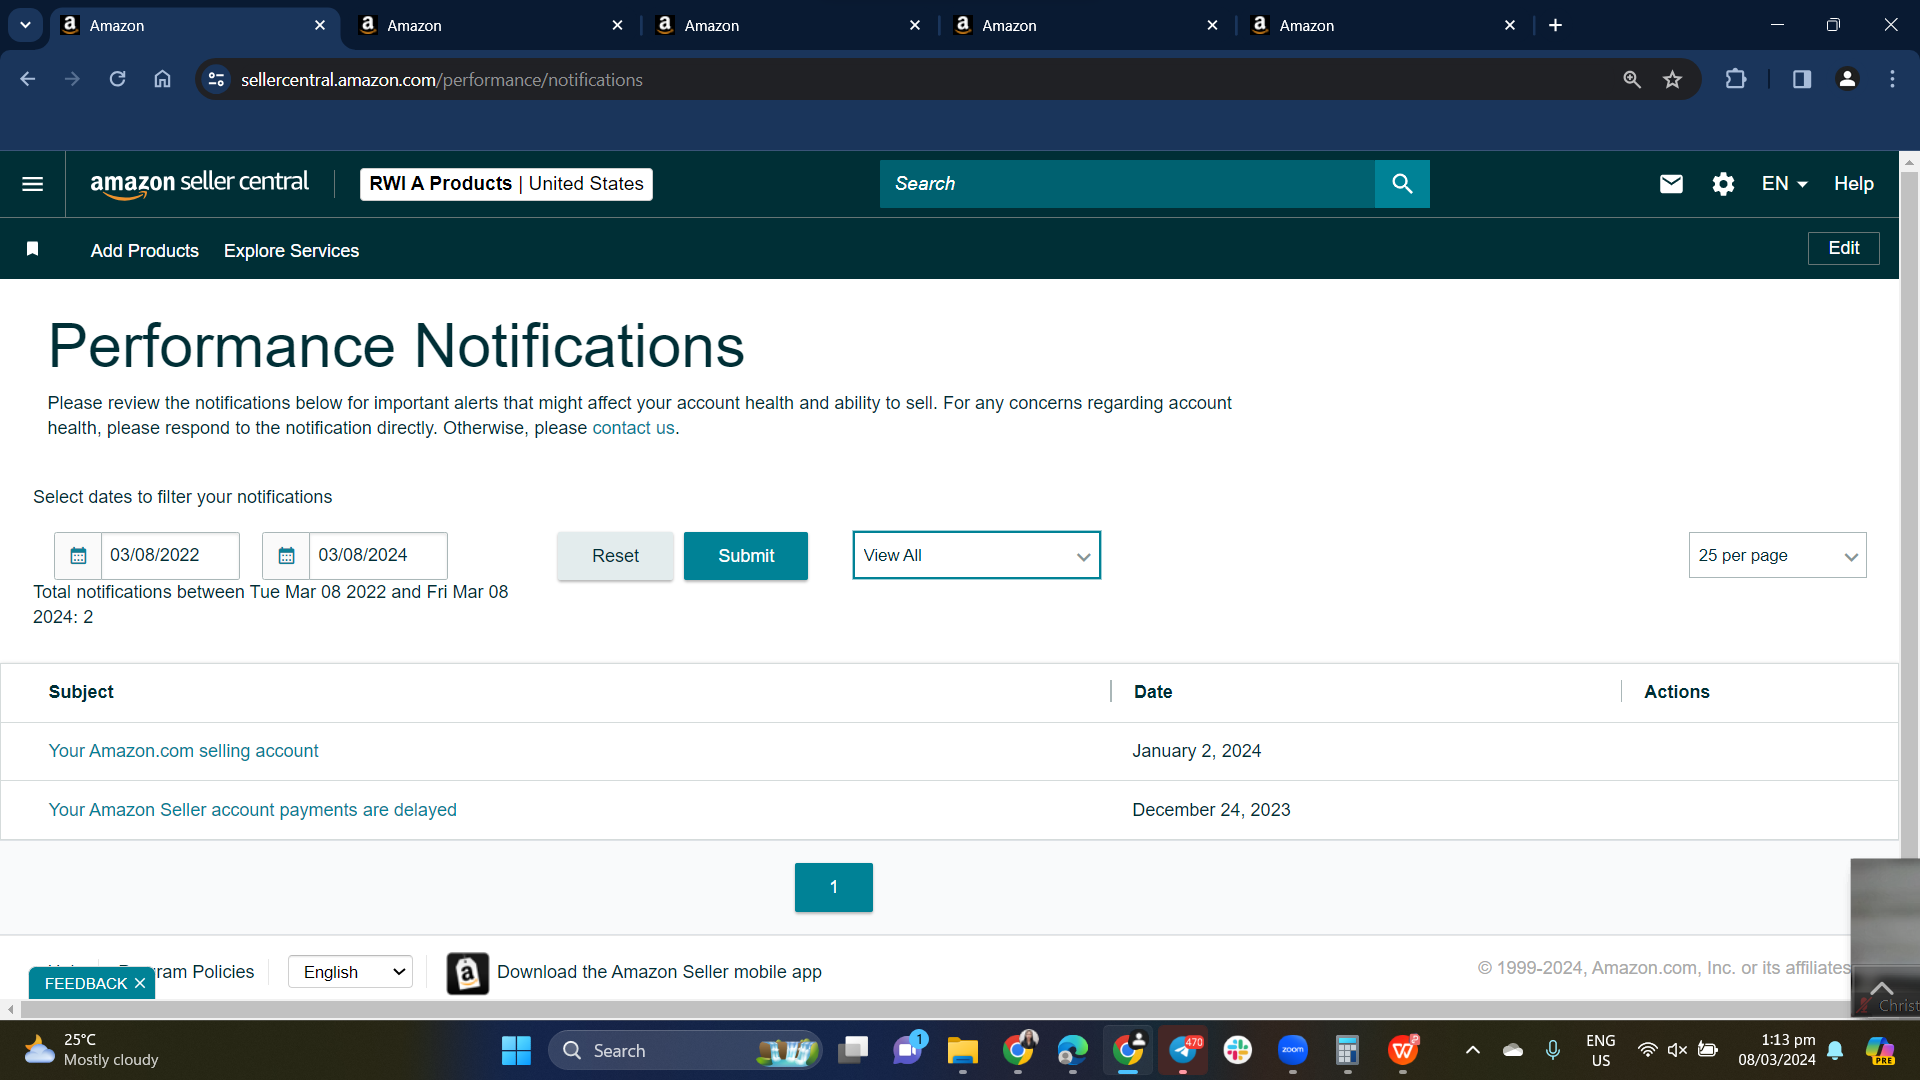The height and width of the screenshot is (1080, 1920).
Task: Open the Seller Central hamburger menu
Action: tap(32, 184)
